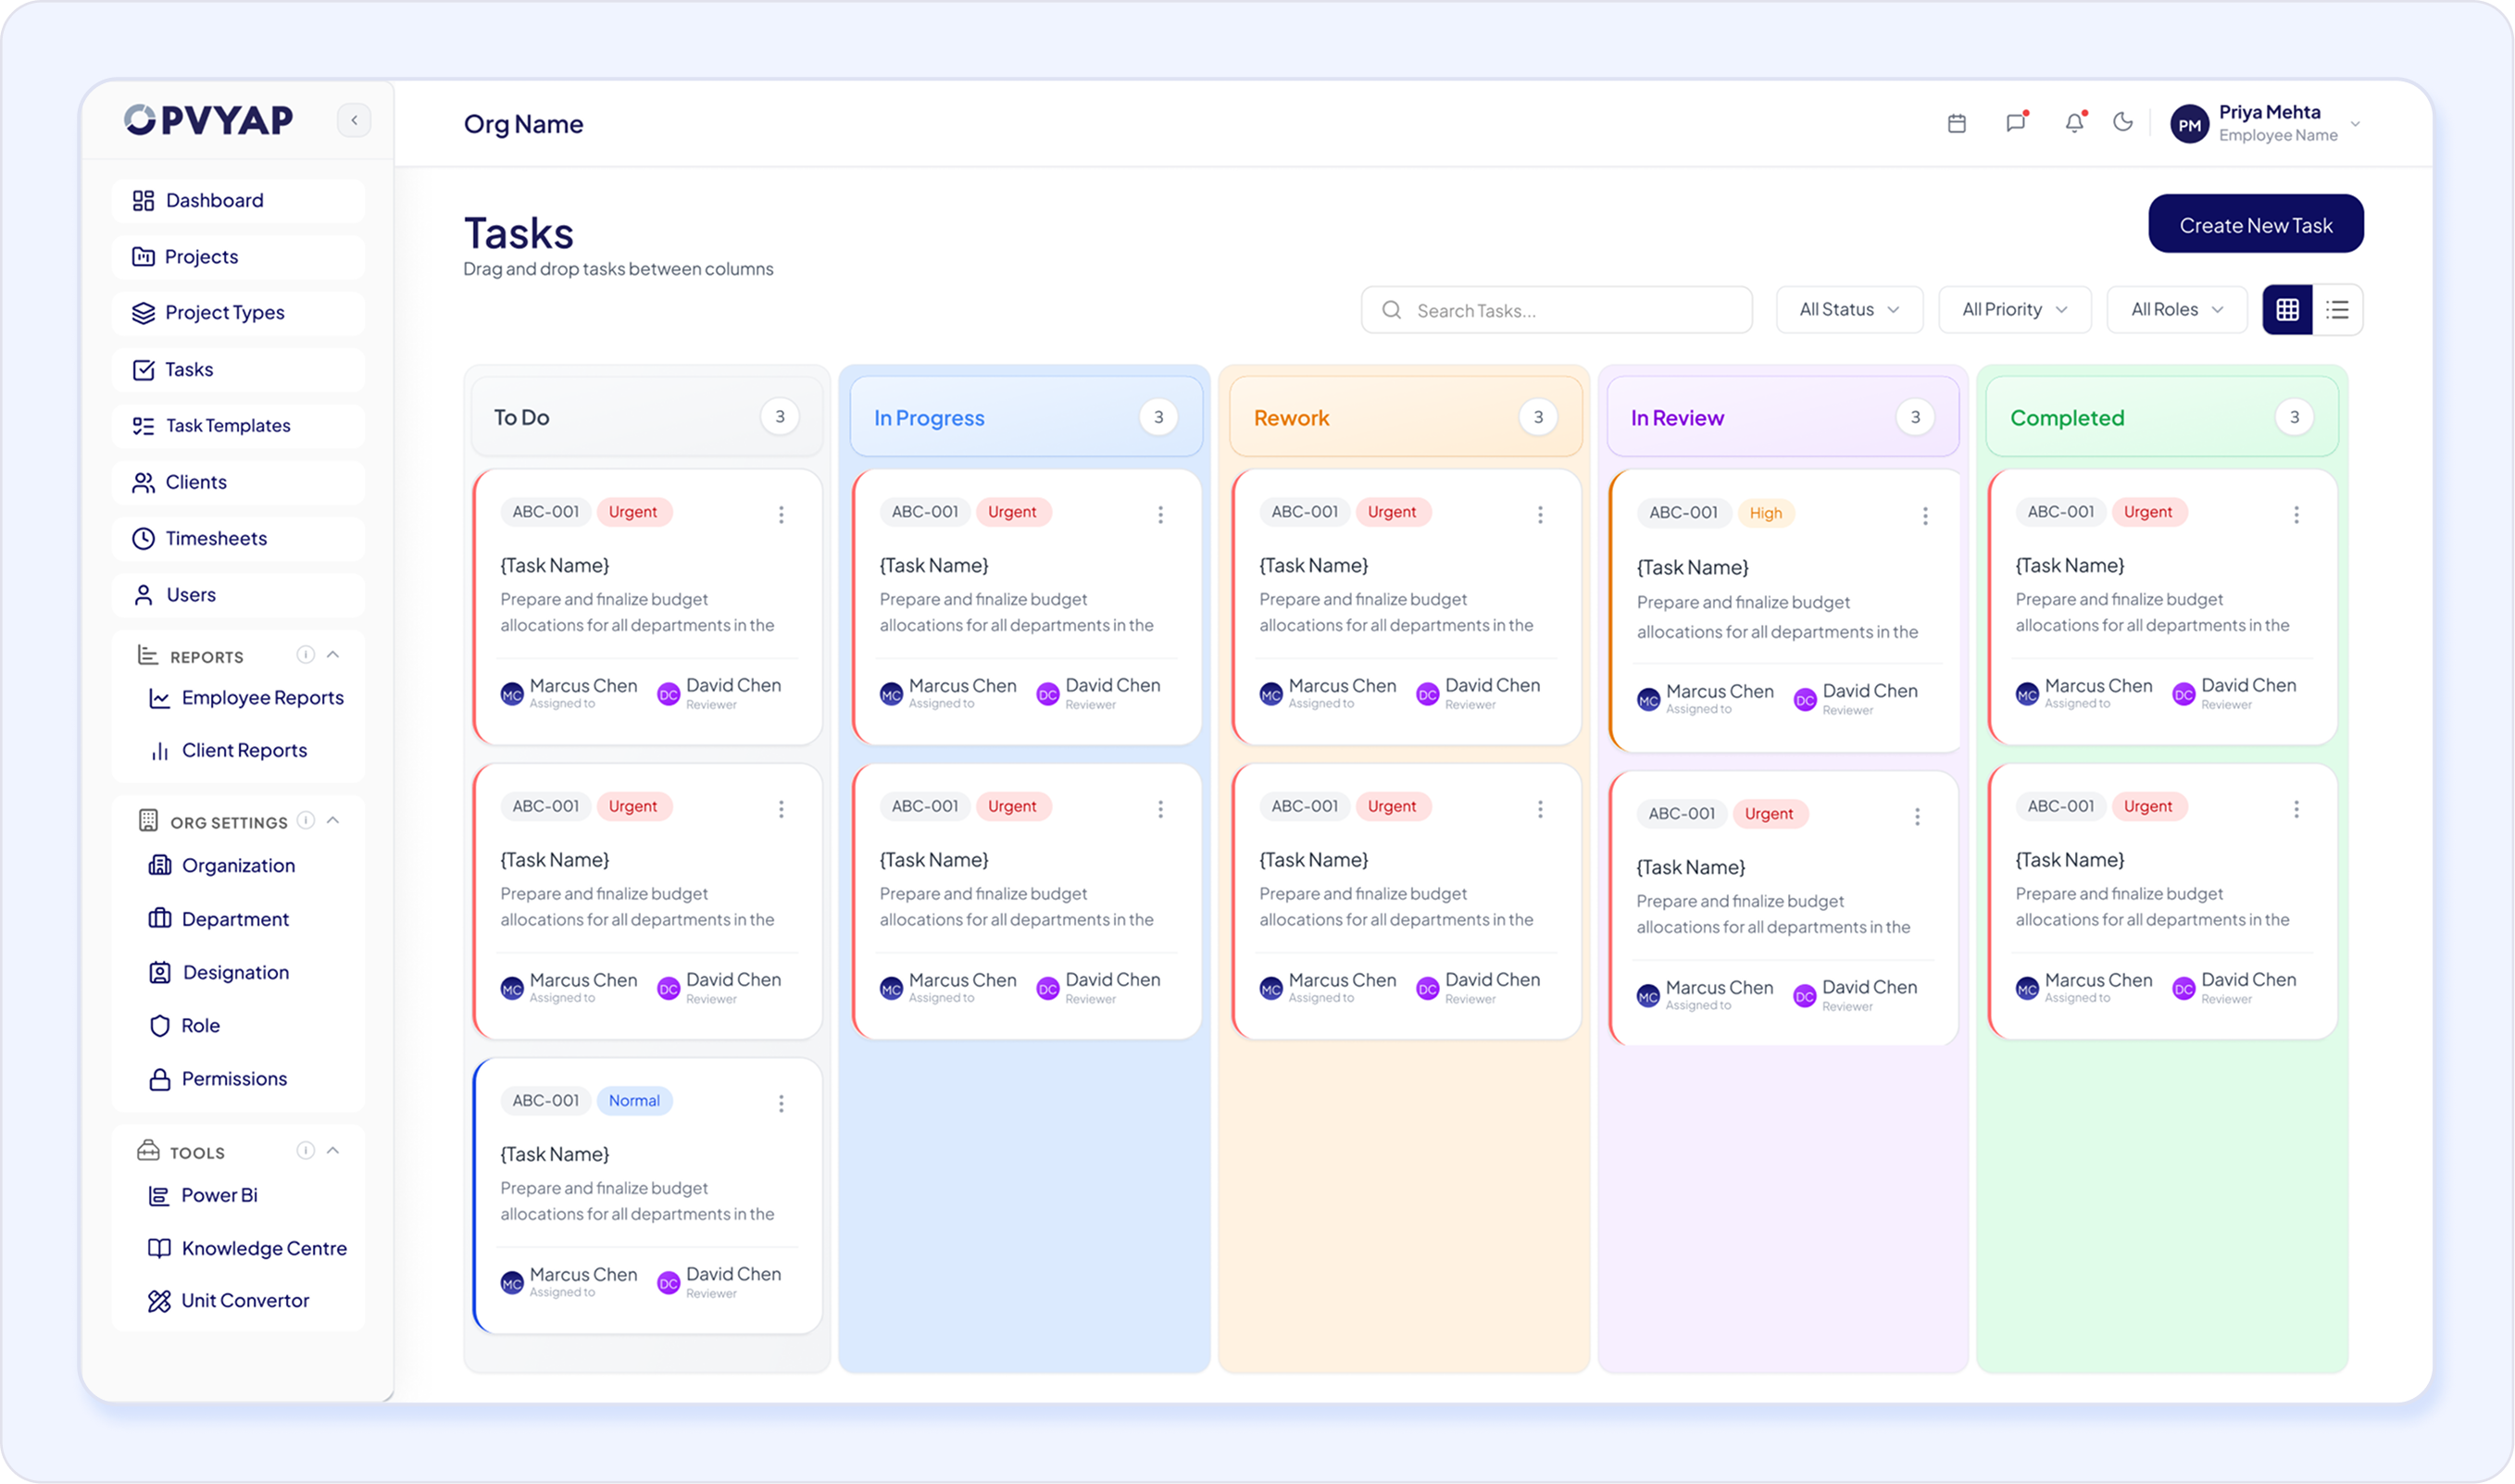Open Projects in sidebar
The image size is (2515, 1484).
(x=238, y=257)
